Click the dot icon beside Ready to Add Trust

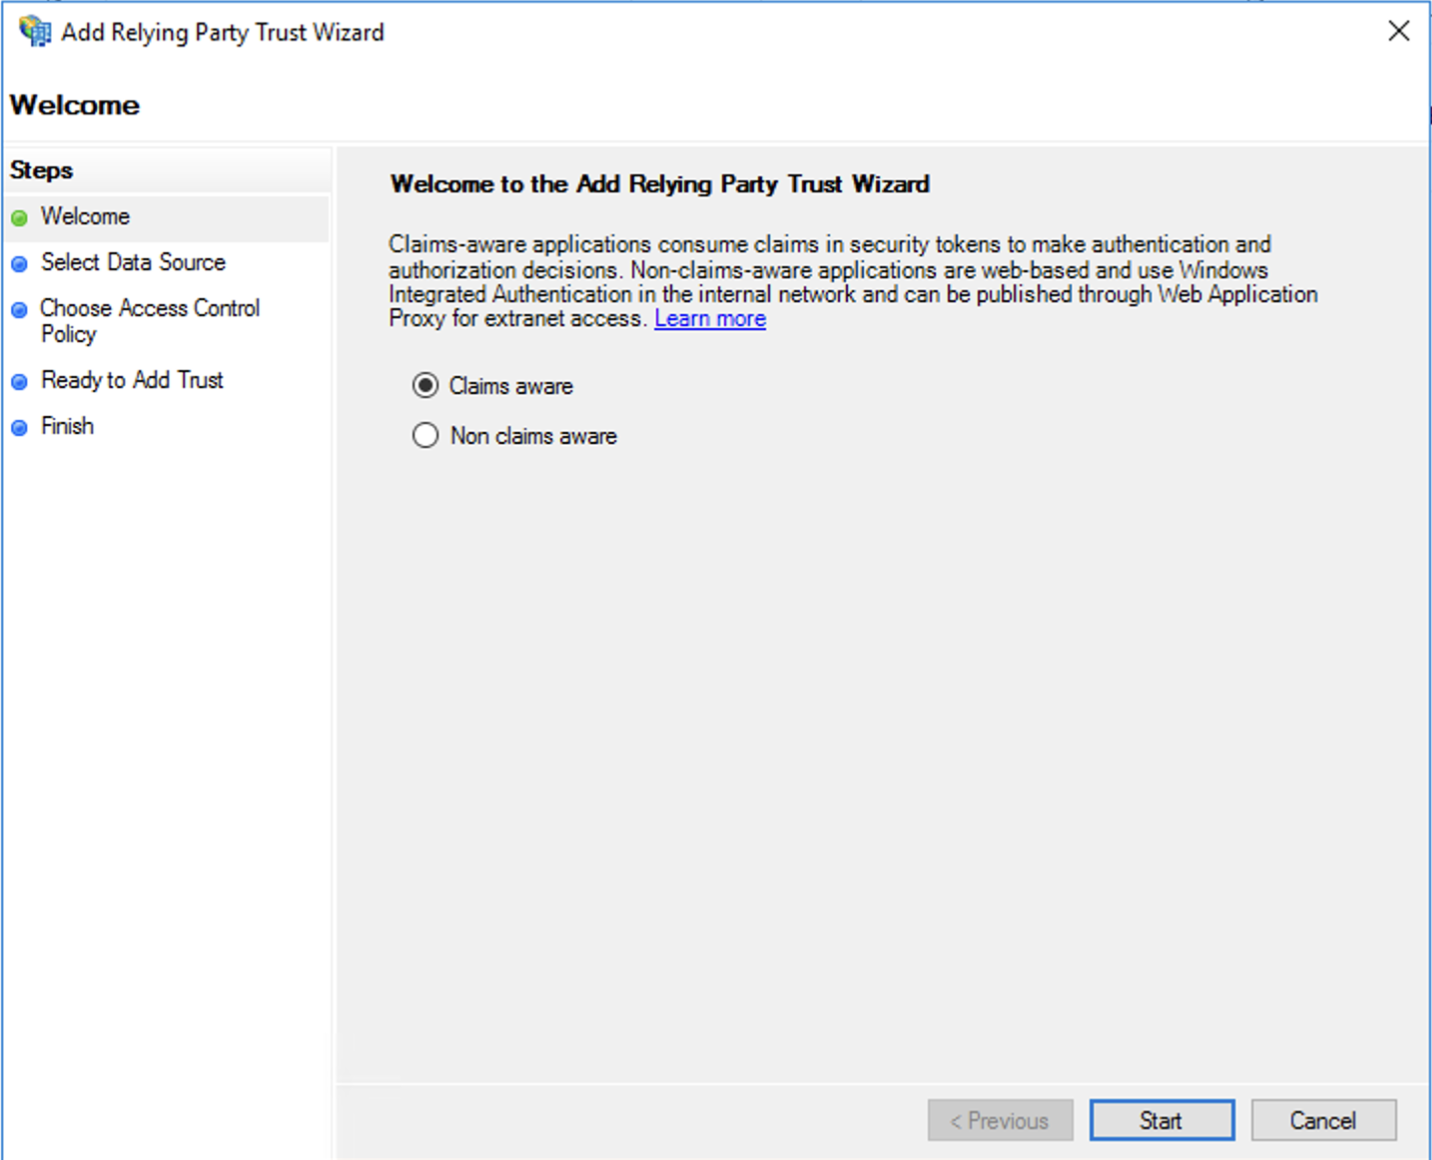pos(21,381)
